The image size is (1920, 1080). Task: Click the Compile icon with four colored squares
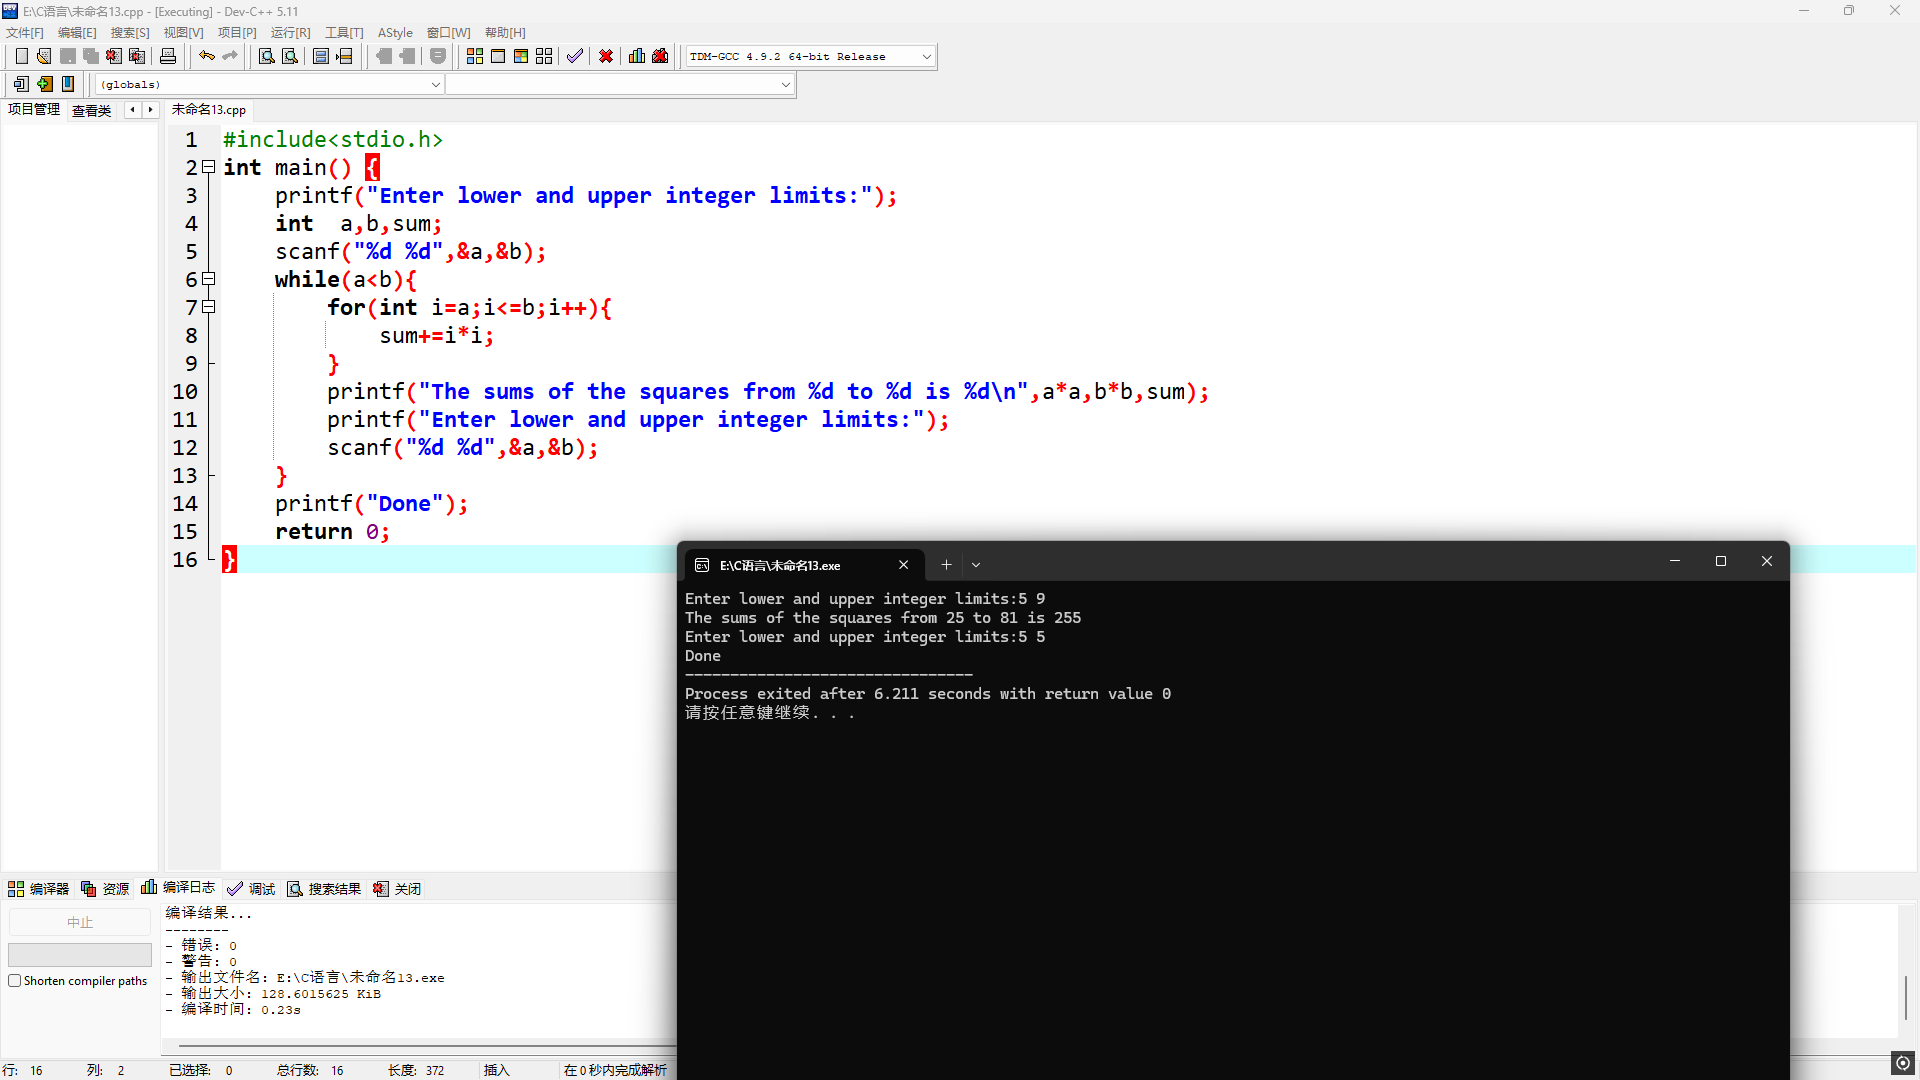475,56
